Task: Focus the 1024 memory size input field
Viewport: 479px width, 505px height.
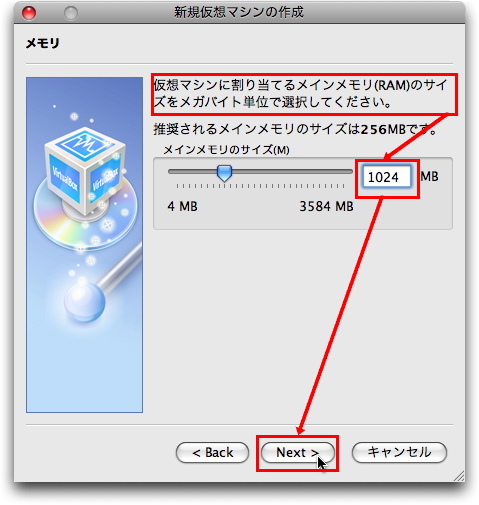Action: pyautogui.click(x=387, y=177)
